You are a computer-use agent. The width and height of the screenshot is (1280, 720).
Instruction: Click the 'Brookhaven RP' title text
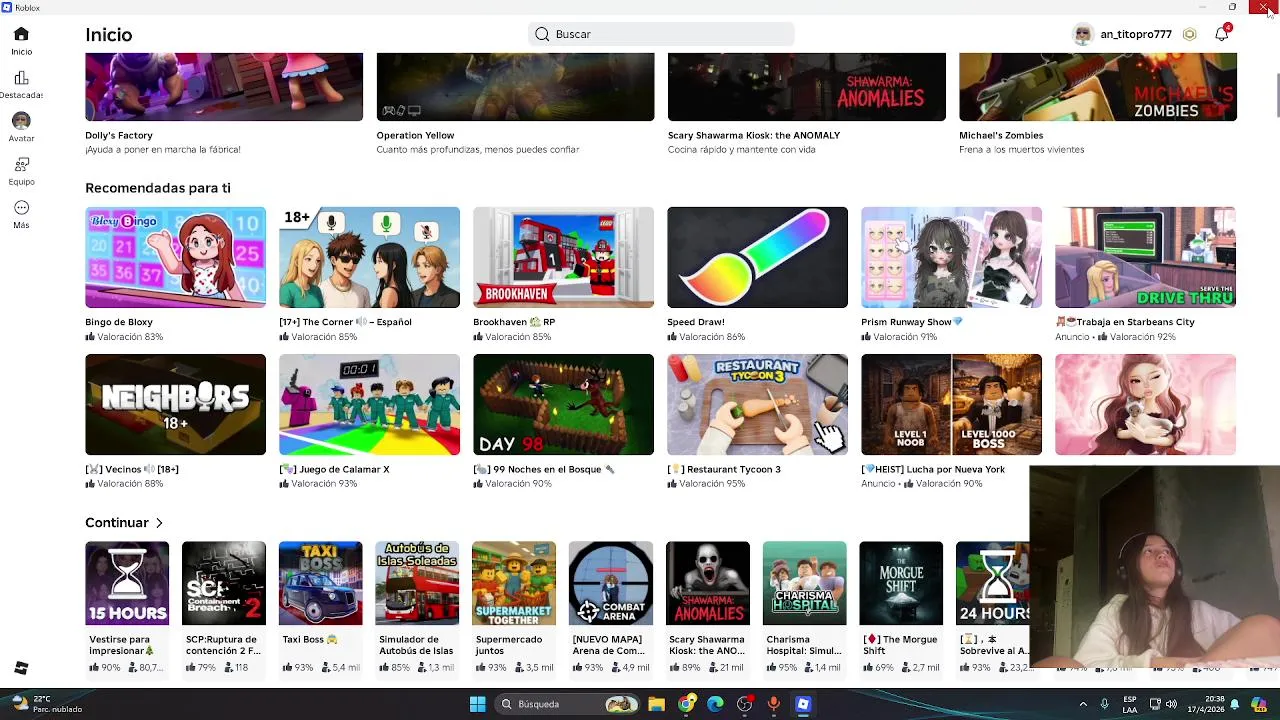(514, 322)
